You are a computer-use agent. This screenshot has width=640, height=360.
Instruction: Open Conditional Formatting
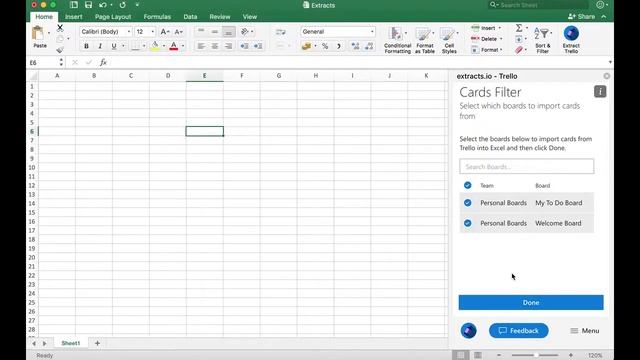click(397, 40)
